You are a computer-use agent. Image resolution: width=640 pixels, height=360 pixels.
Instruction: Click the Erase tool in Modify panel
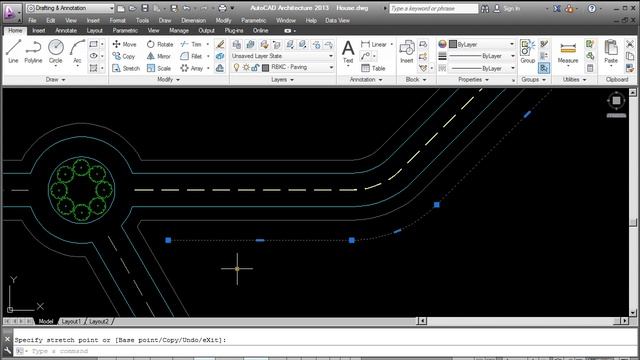coord(220,44)
